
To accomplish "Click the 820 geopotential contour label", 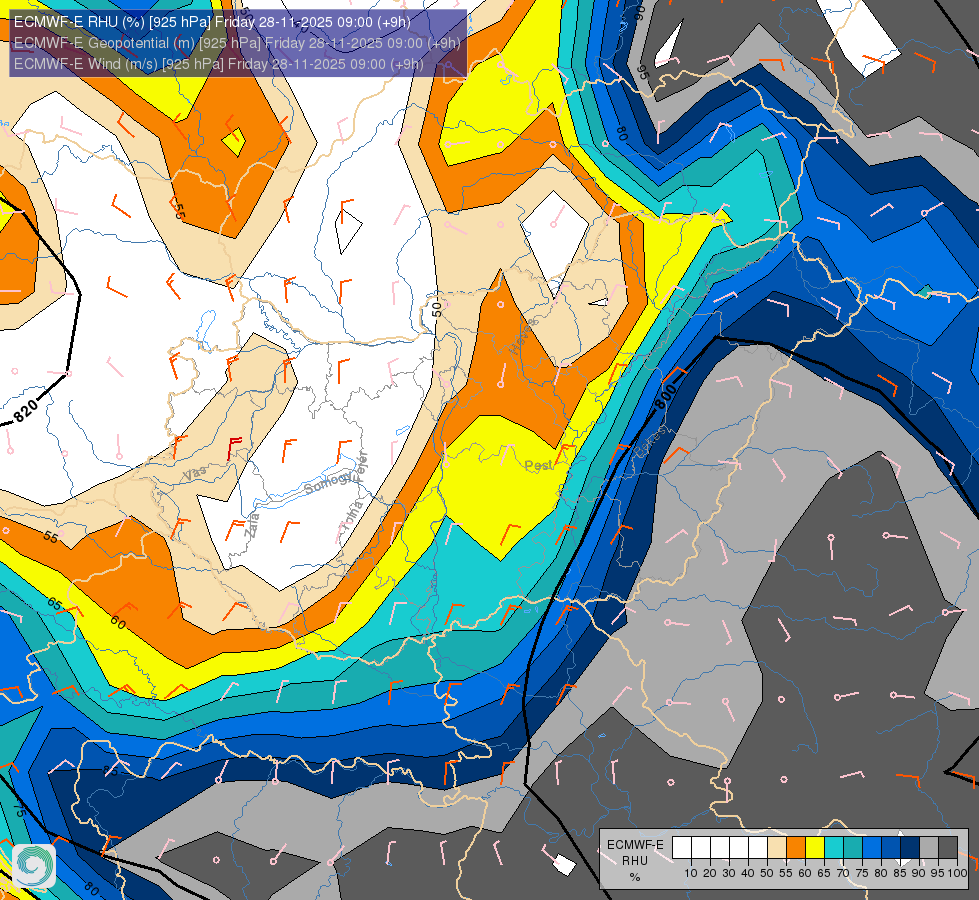I will click(26, 410).
